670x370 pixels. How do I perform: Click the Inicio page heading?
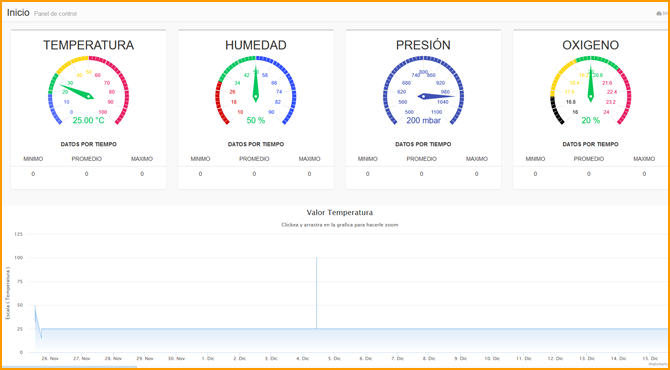pos(18,12)
